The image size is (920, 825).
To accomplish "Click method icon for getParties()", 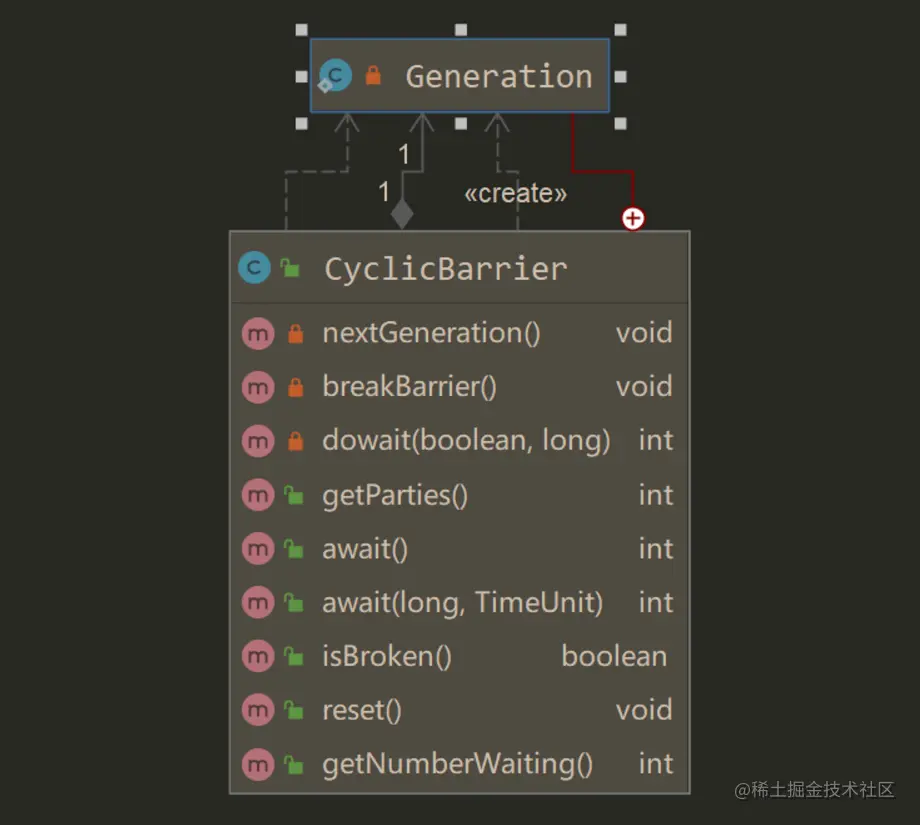I will 258,495.
